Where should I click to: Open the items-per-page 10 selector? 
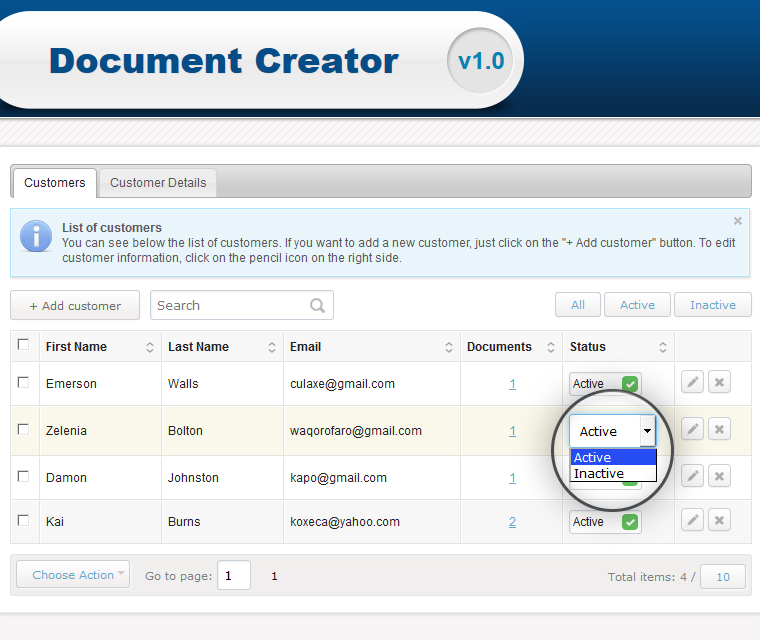(723, 577)
